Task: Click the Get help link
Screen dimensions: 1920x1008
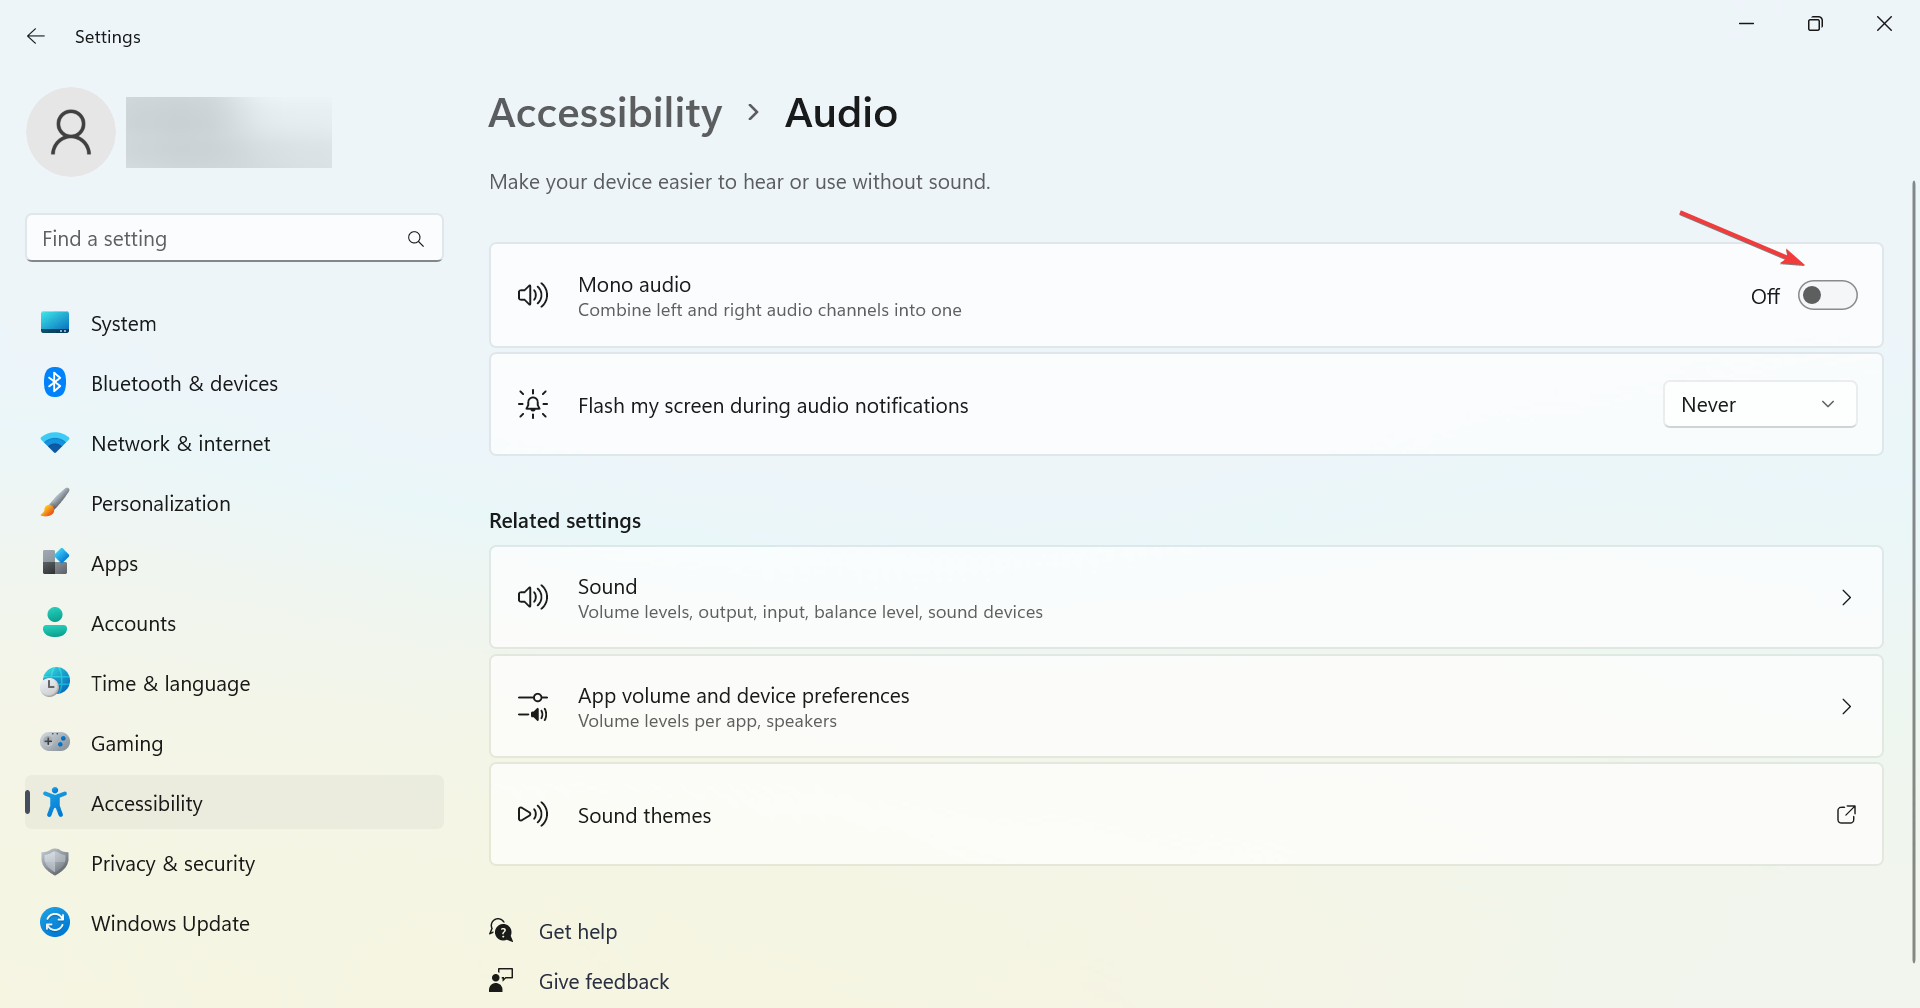Action: [578, 932]
